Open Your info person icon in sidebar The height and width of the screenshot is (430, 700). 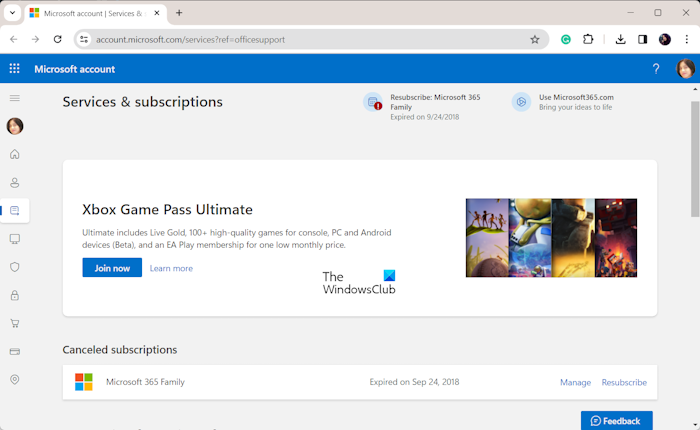pyautogui.click(x=15, y=183)
